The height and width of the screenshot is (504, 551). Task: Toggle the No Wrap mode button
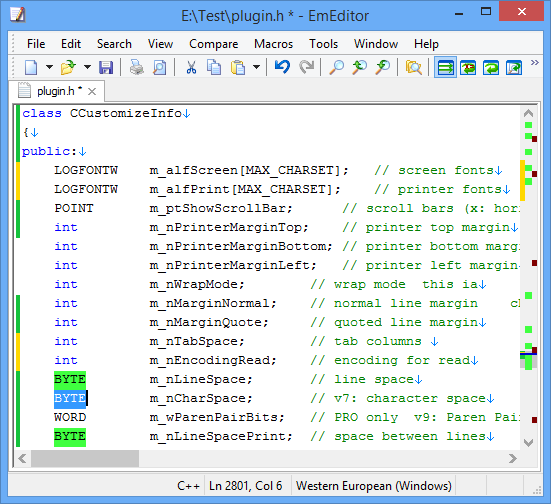445,67
